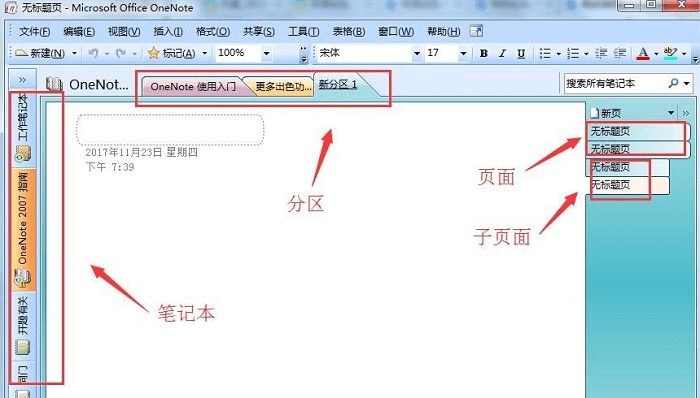700x398 pixels.
Task: Open the 文件(F) menu
Action: click(34, 32)
